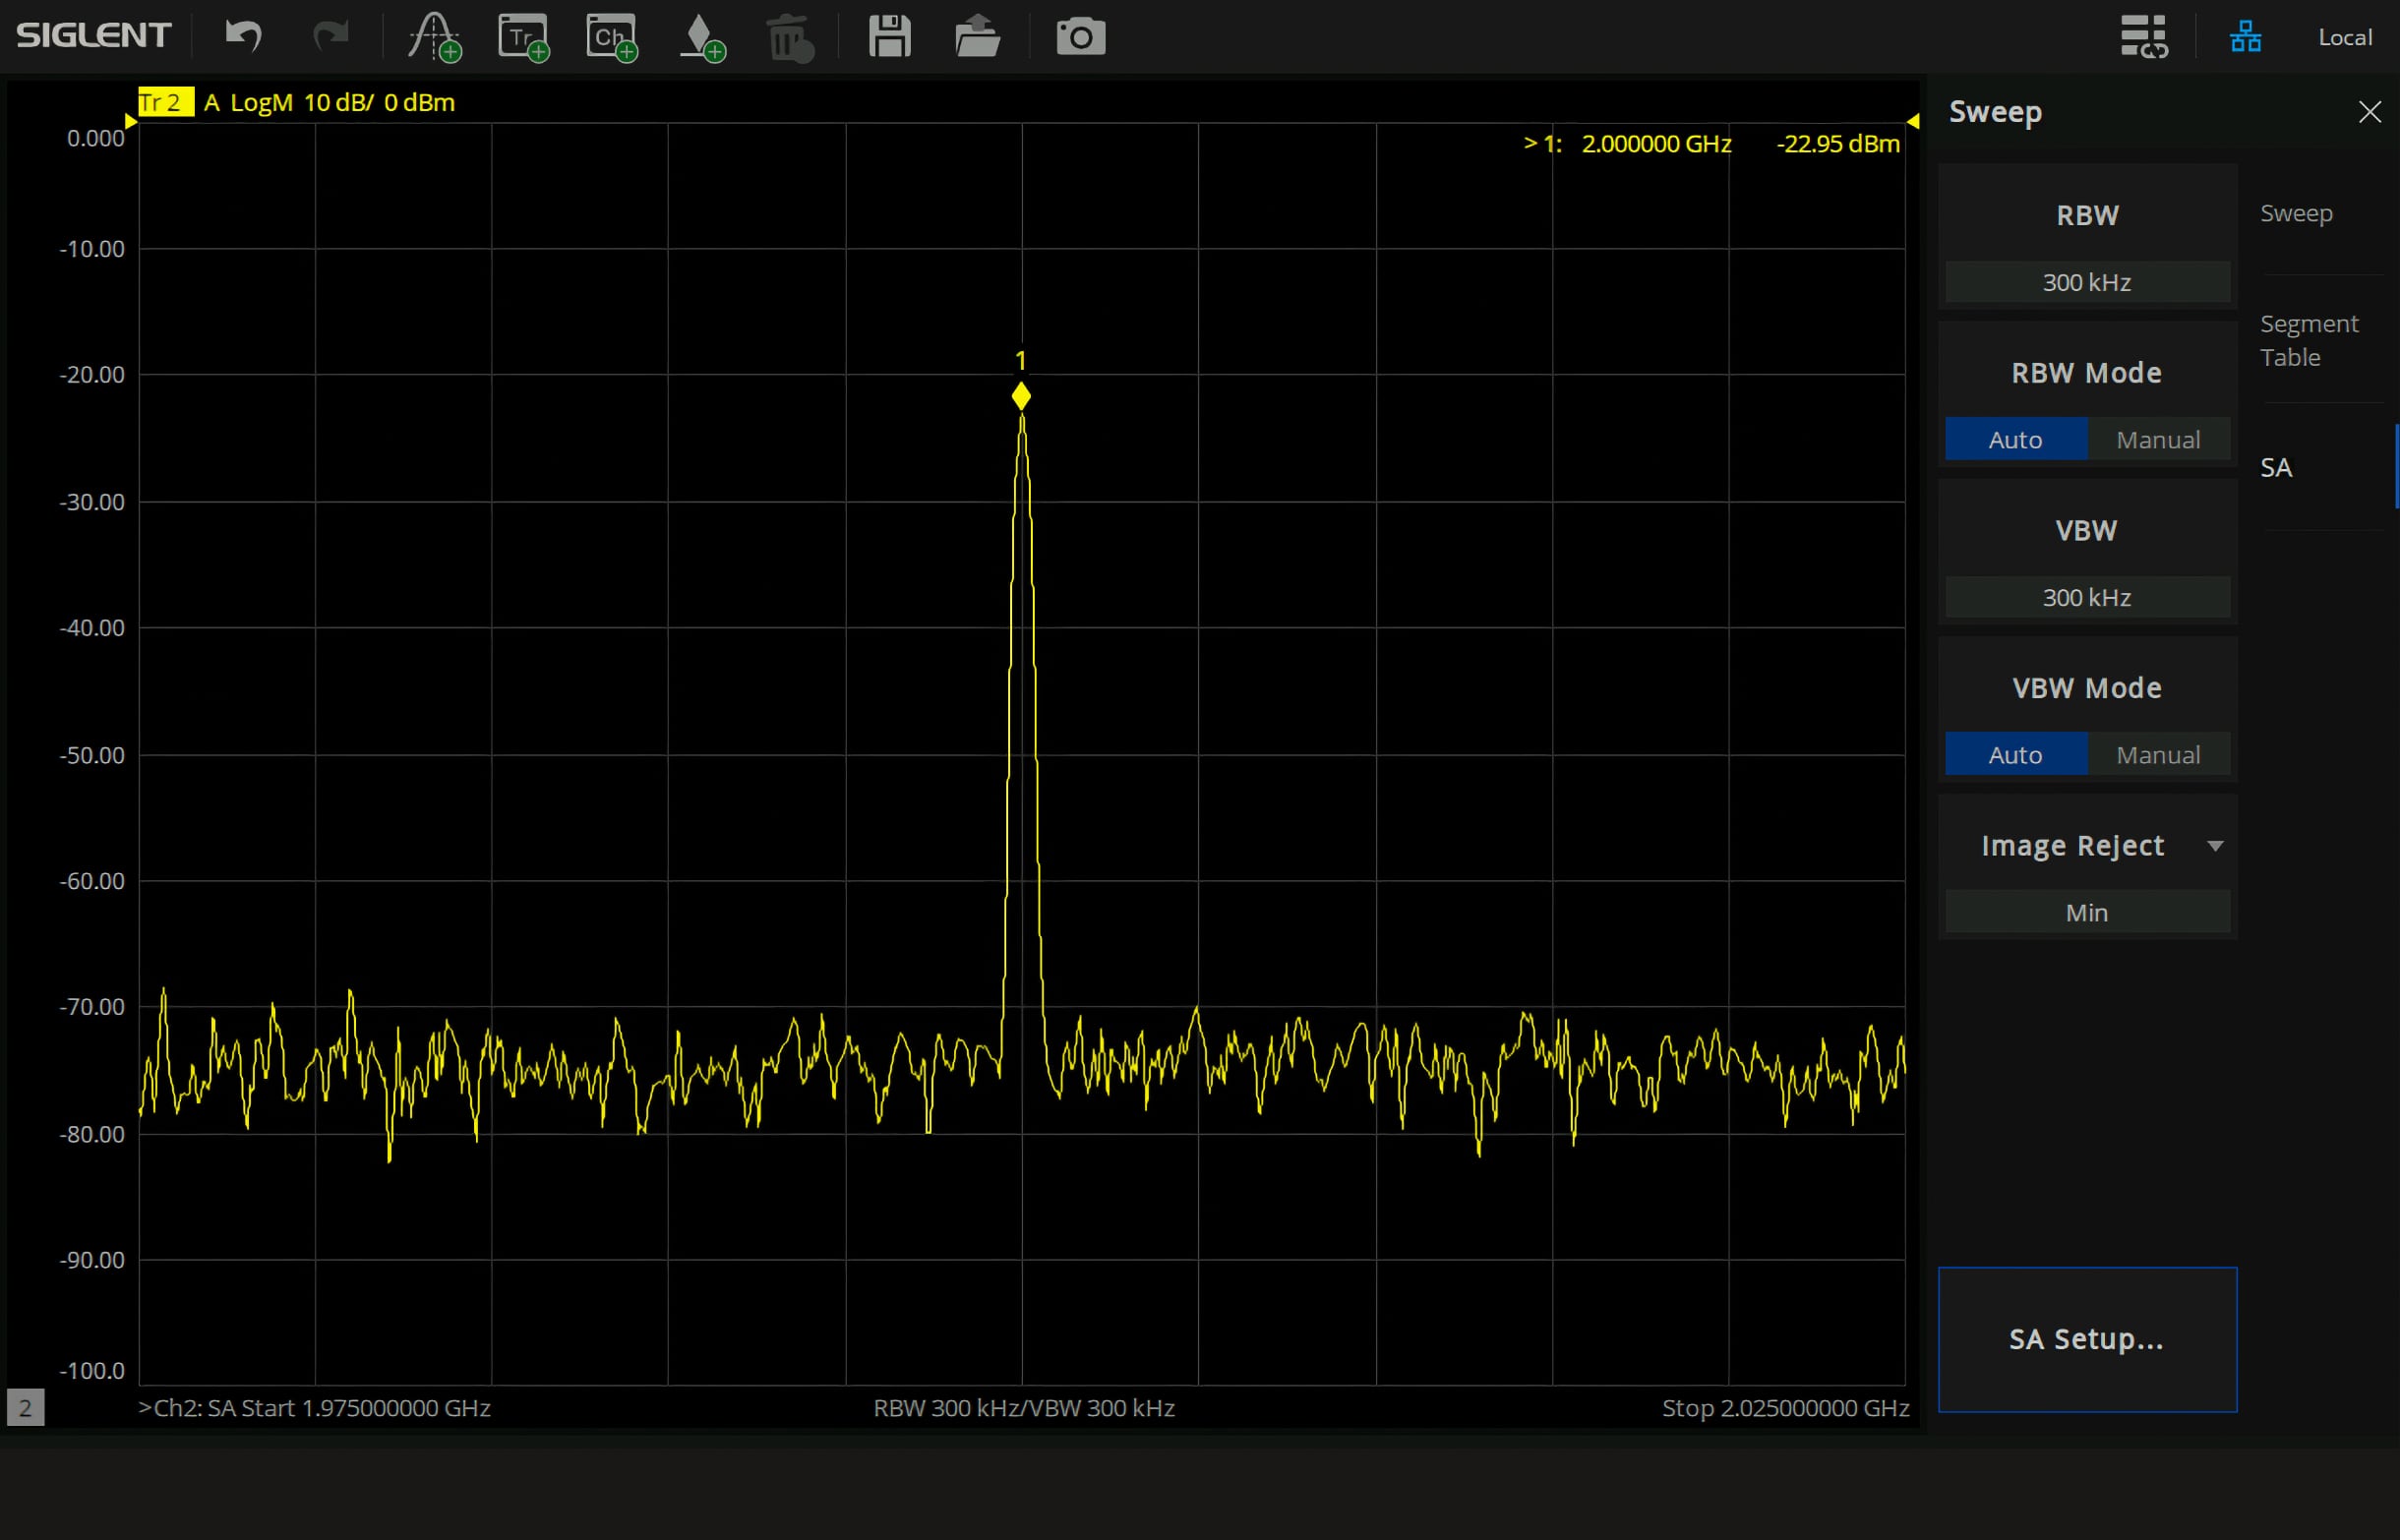Add a new channel with Ch icon

tap(612, 38)
